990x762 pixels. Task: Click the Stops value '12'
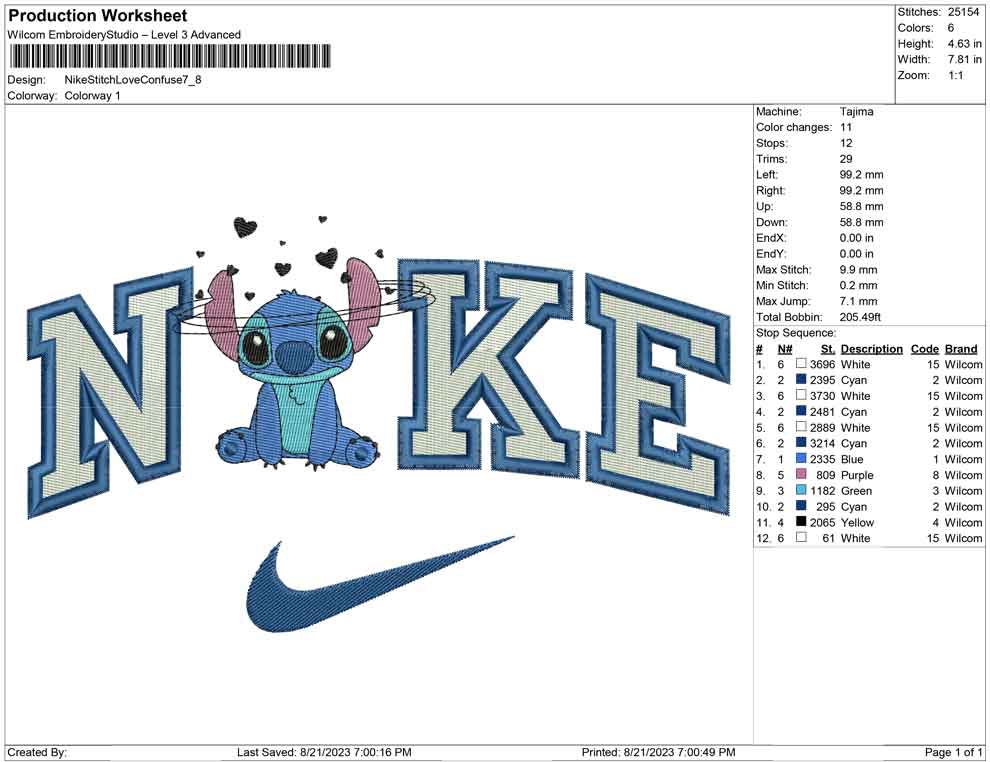(x=845, y=143)
